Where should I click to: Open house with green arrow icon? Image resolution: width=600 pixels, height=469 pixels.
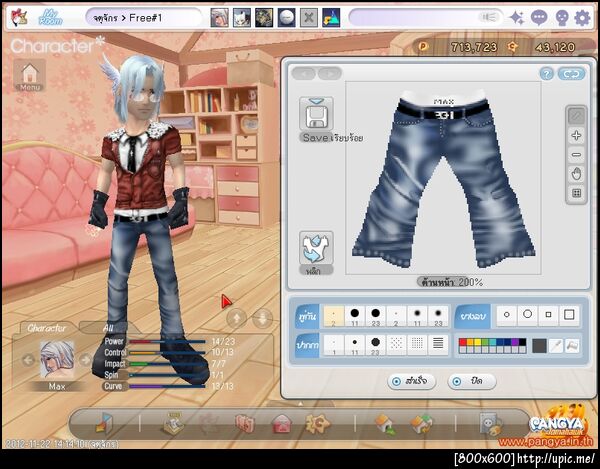click(x=385, y=424)
